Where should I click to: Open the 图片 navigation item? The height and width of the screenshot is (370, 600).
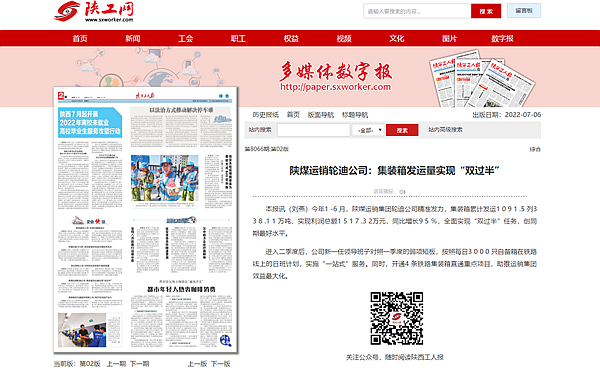(450, 38)
